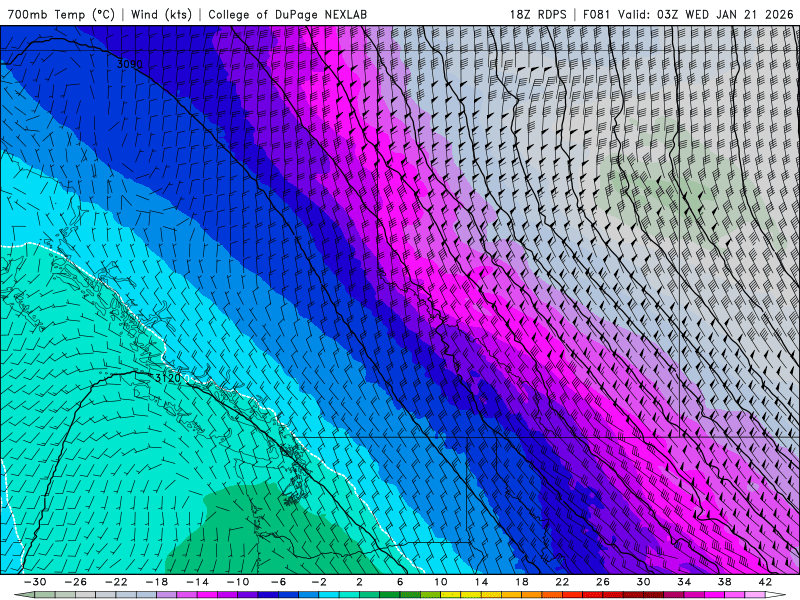Click the '-26' color scale value
This screenshot has width=800, height=600.
point(76,582)
